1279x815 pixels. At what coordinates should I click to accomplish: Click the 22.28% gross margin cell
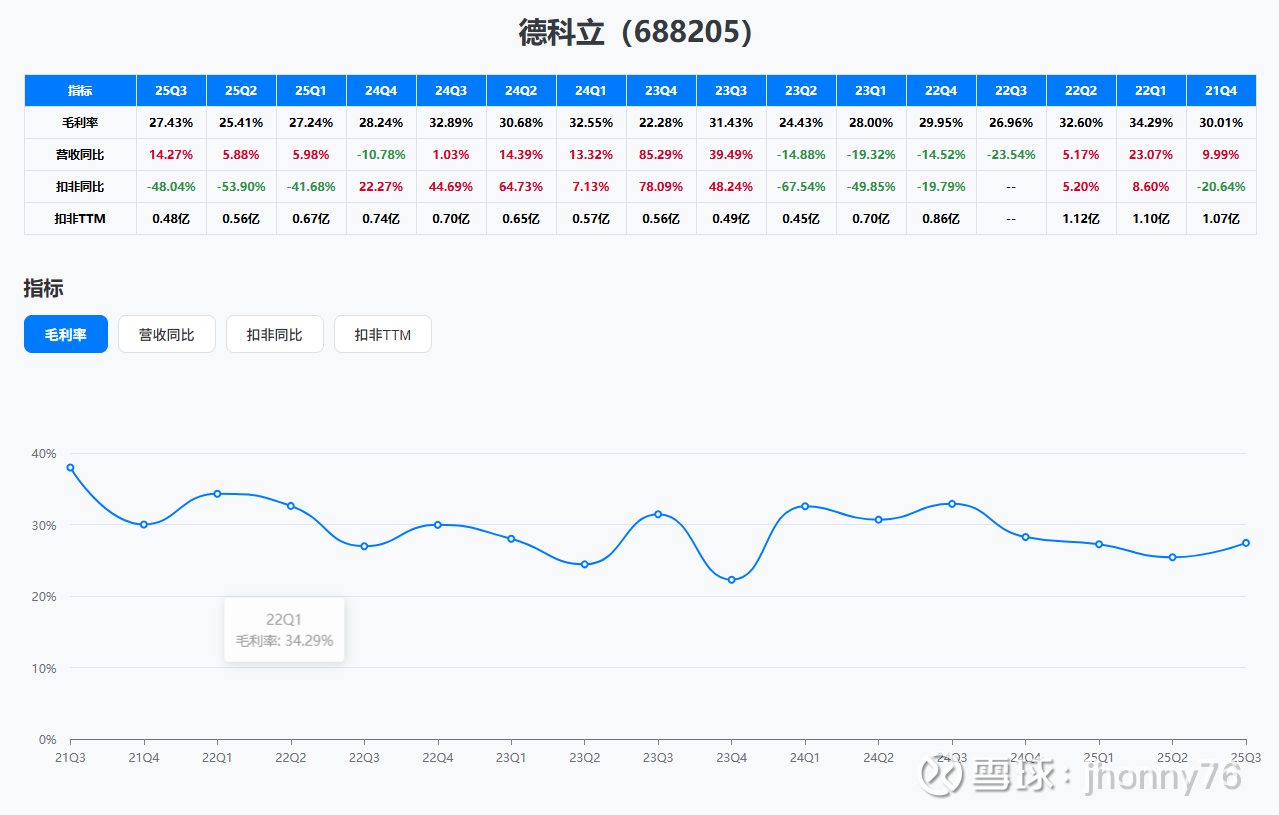click(661, 123)
